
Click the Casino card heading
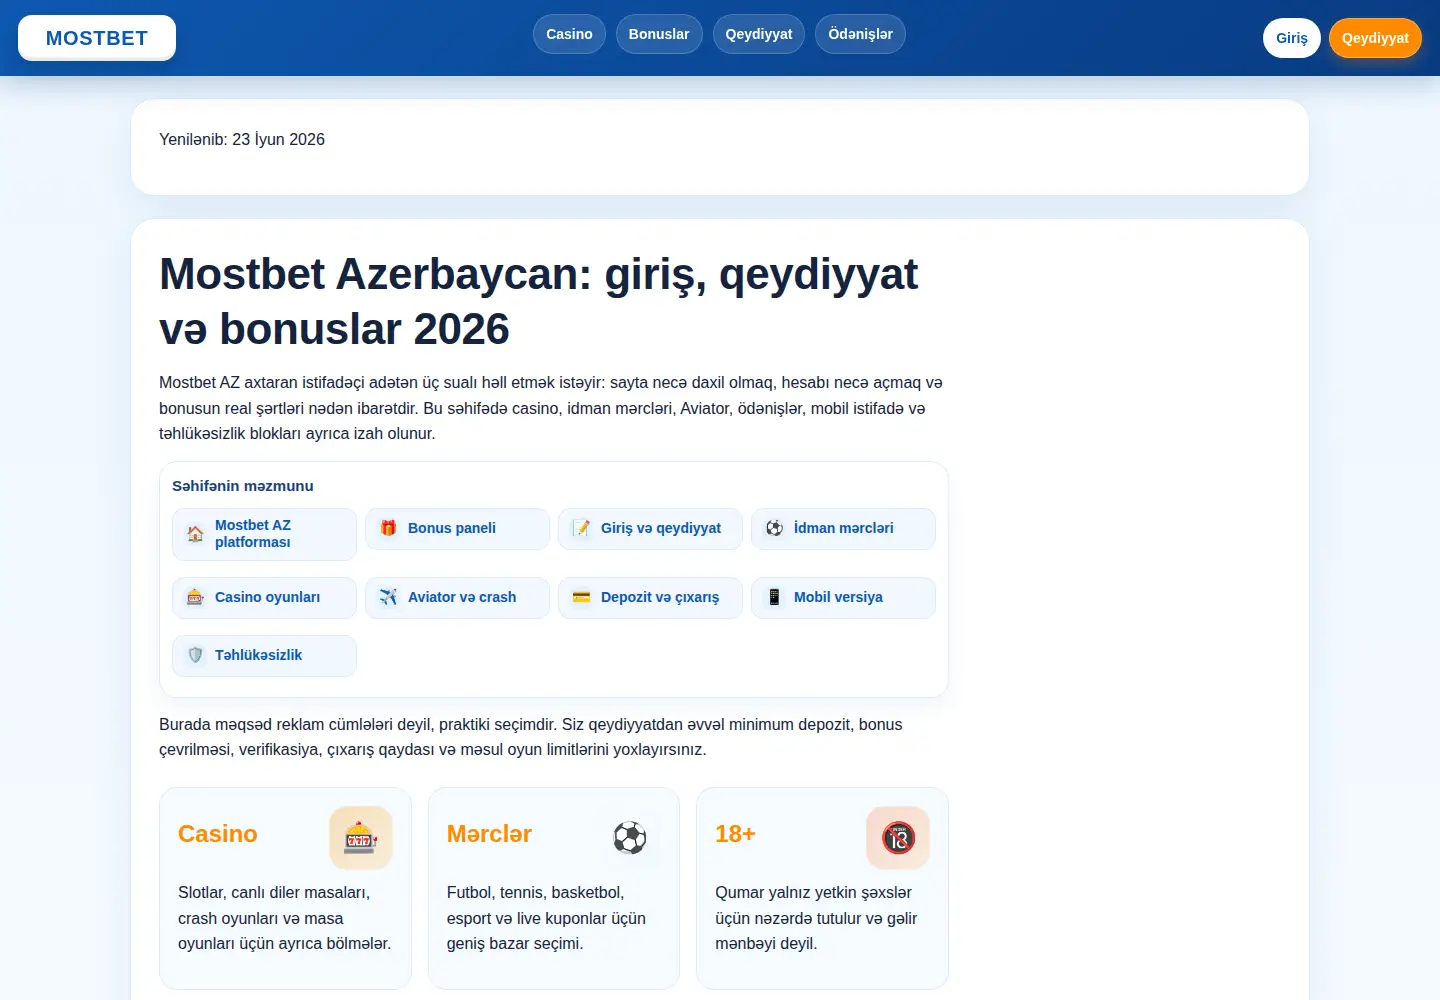(218, 834)
